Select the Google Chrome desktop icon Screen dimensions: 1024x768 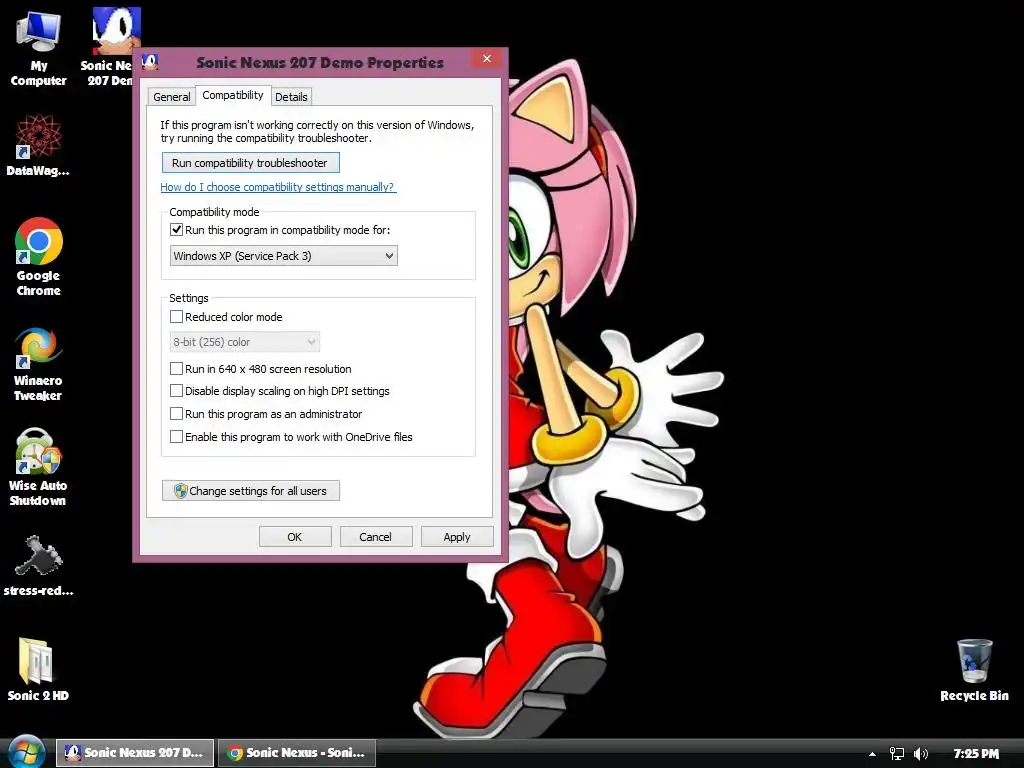tap(39, 257)
